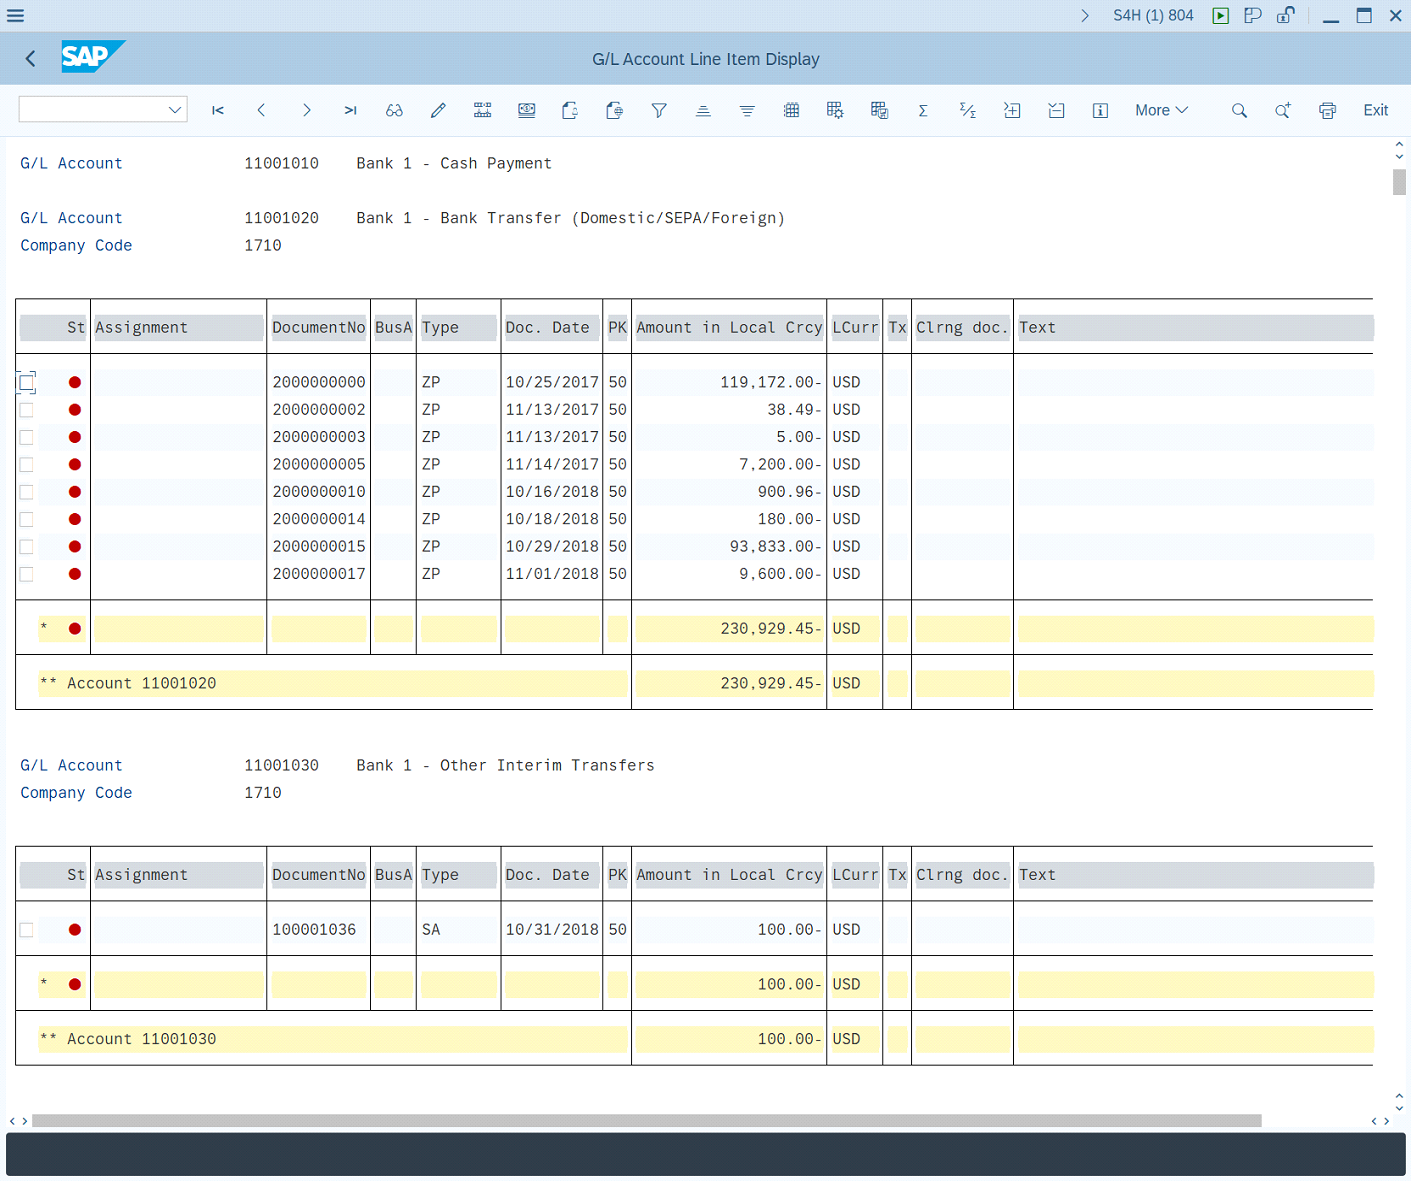Click the Sort Ascending icon
The height and width of the screenshot is (1181, 1411).
coord(703,110)
